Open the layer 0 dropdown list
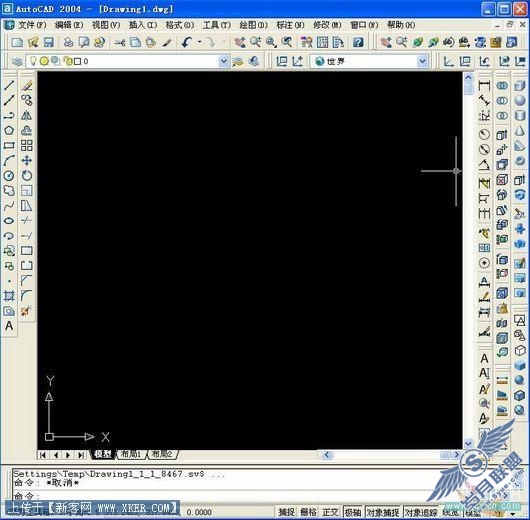 click(x=223, y=61)
